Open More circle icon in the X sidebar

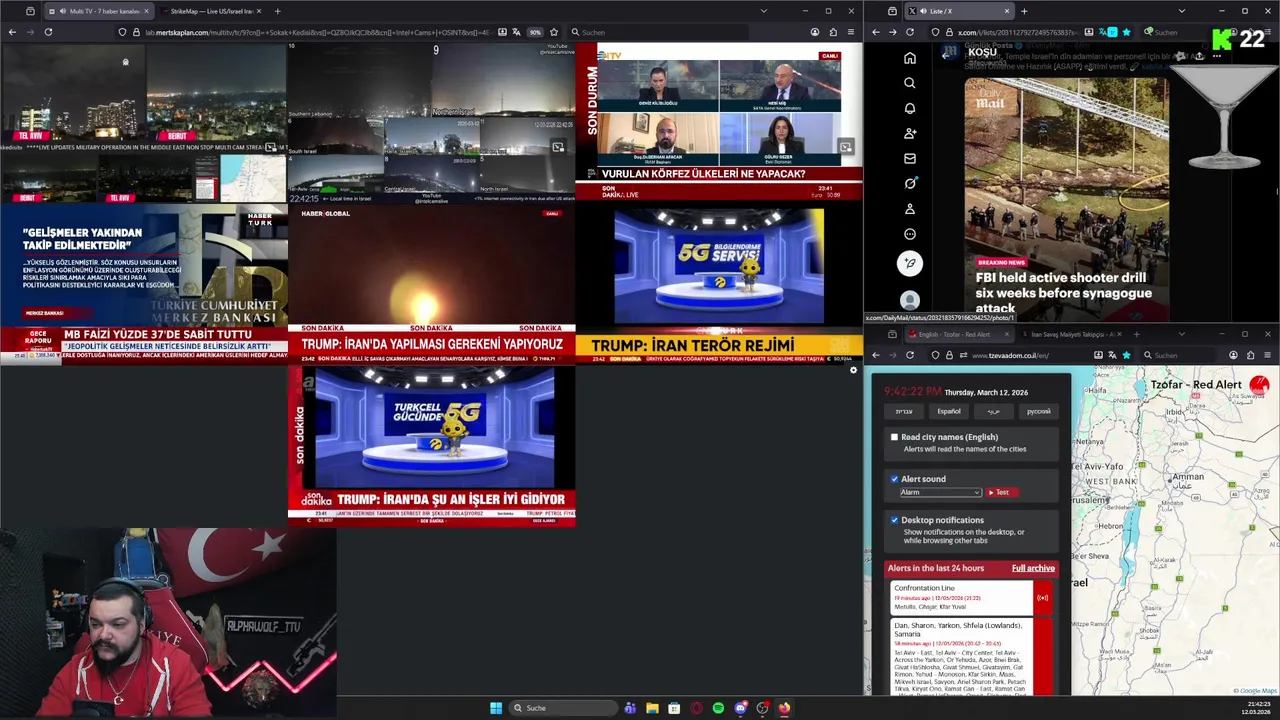(x=909, y=234)
